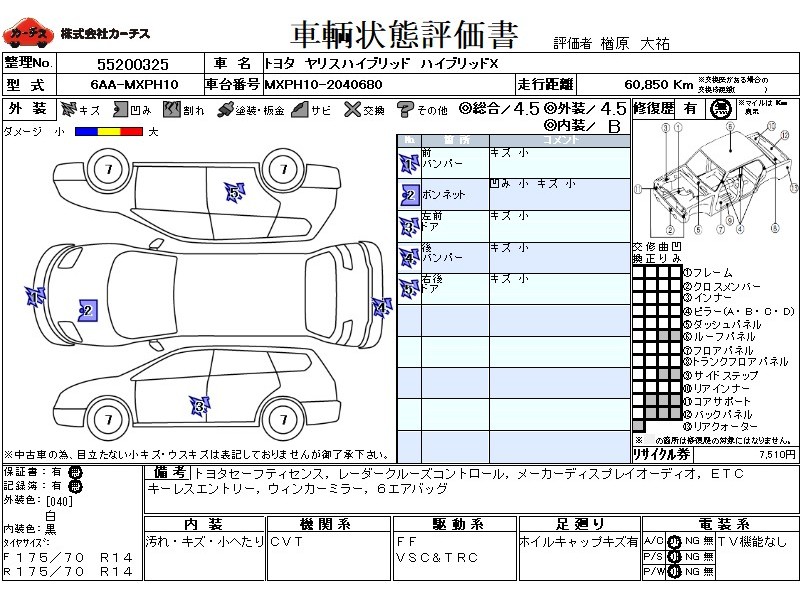Click the フレーム repair grid first cell

[637, 272]
